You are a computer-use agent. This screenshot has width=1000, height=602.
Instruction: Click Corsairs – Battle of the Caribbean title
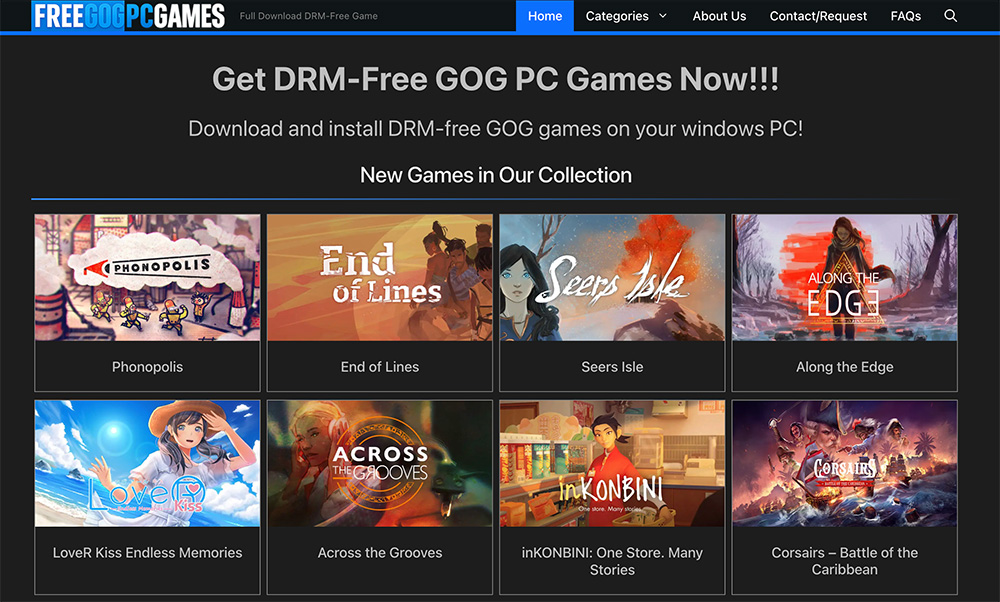tap(844, 561)
